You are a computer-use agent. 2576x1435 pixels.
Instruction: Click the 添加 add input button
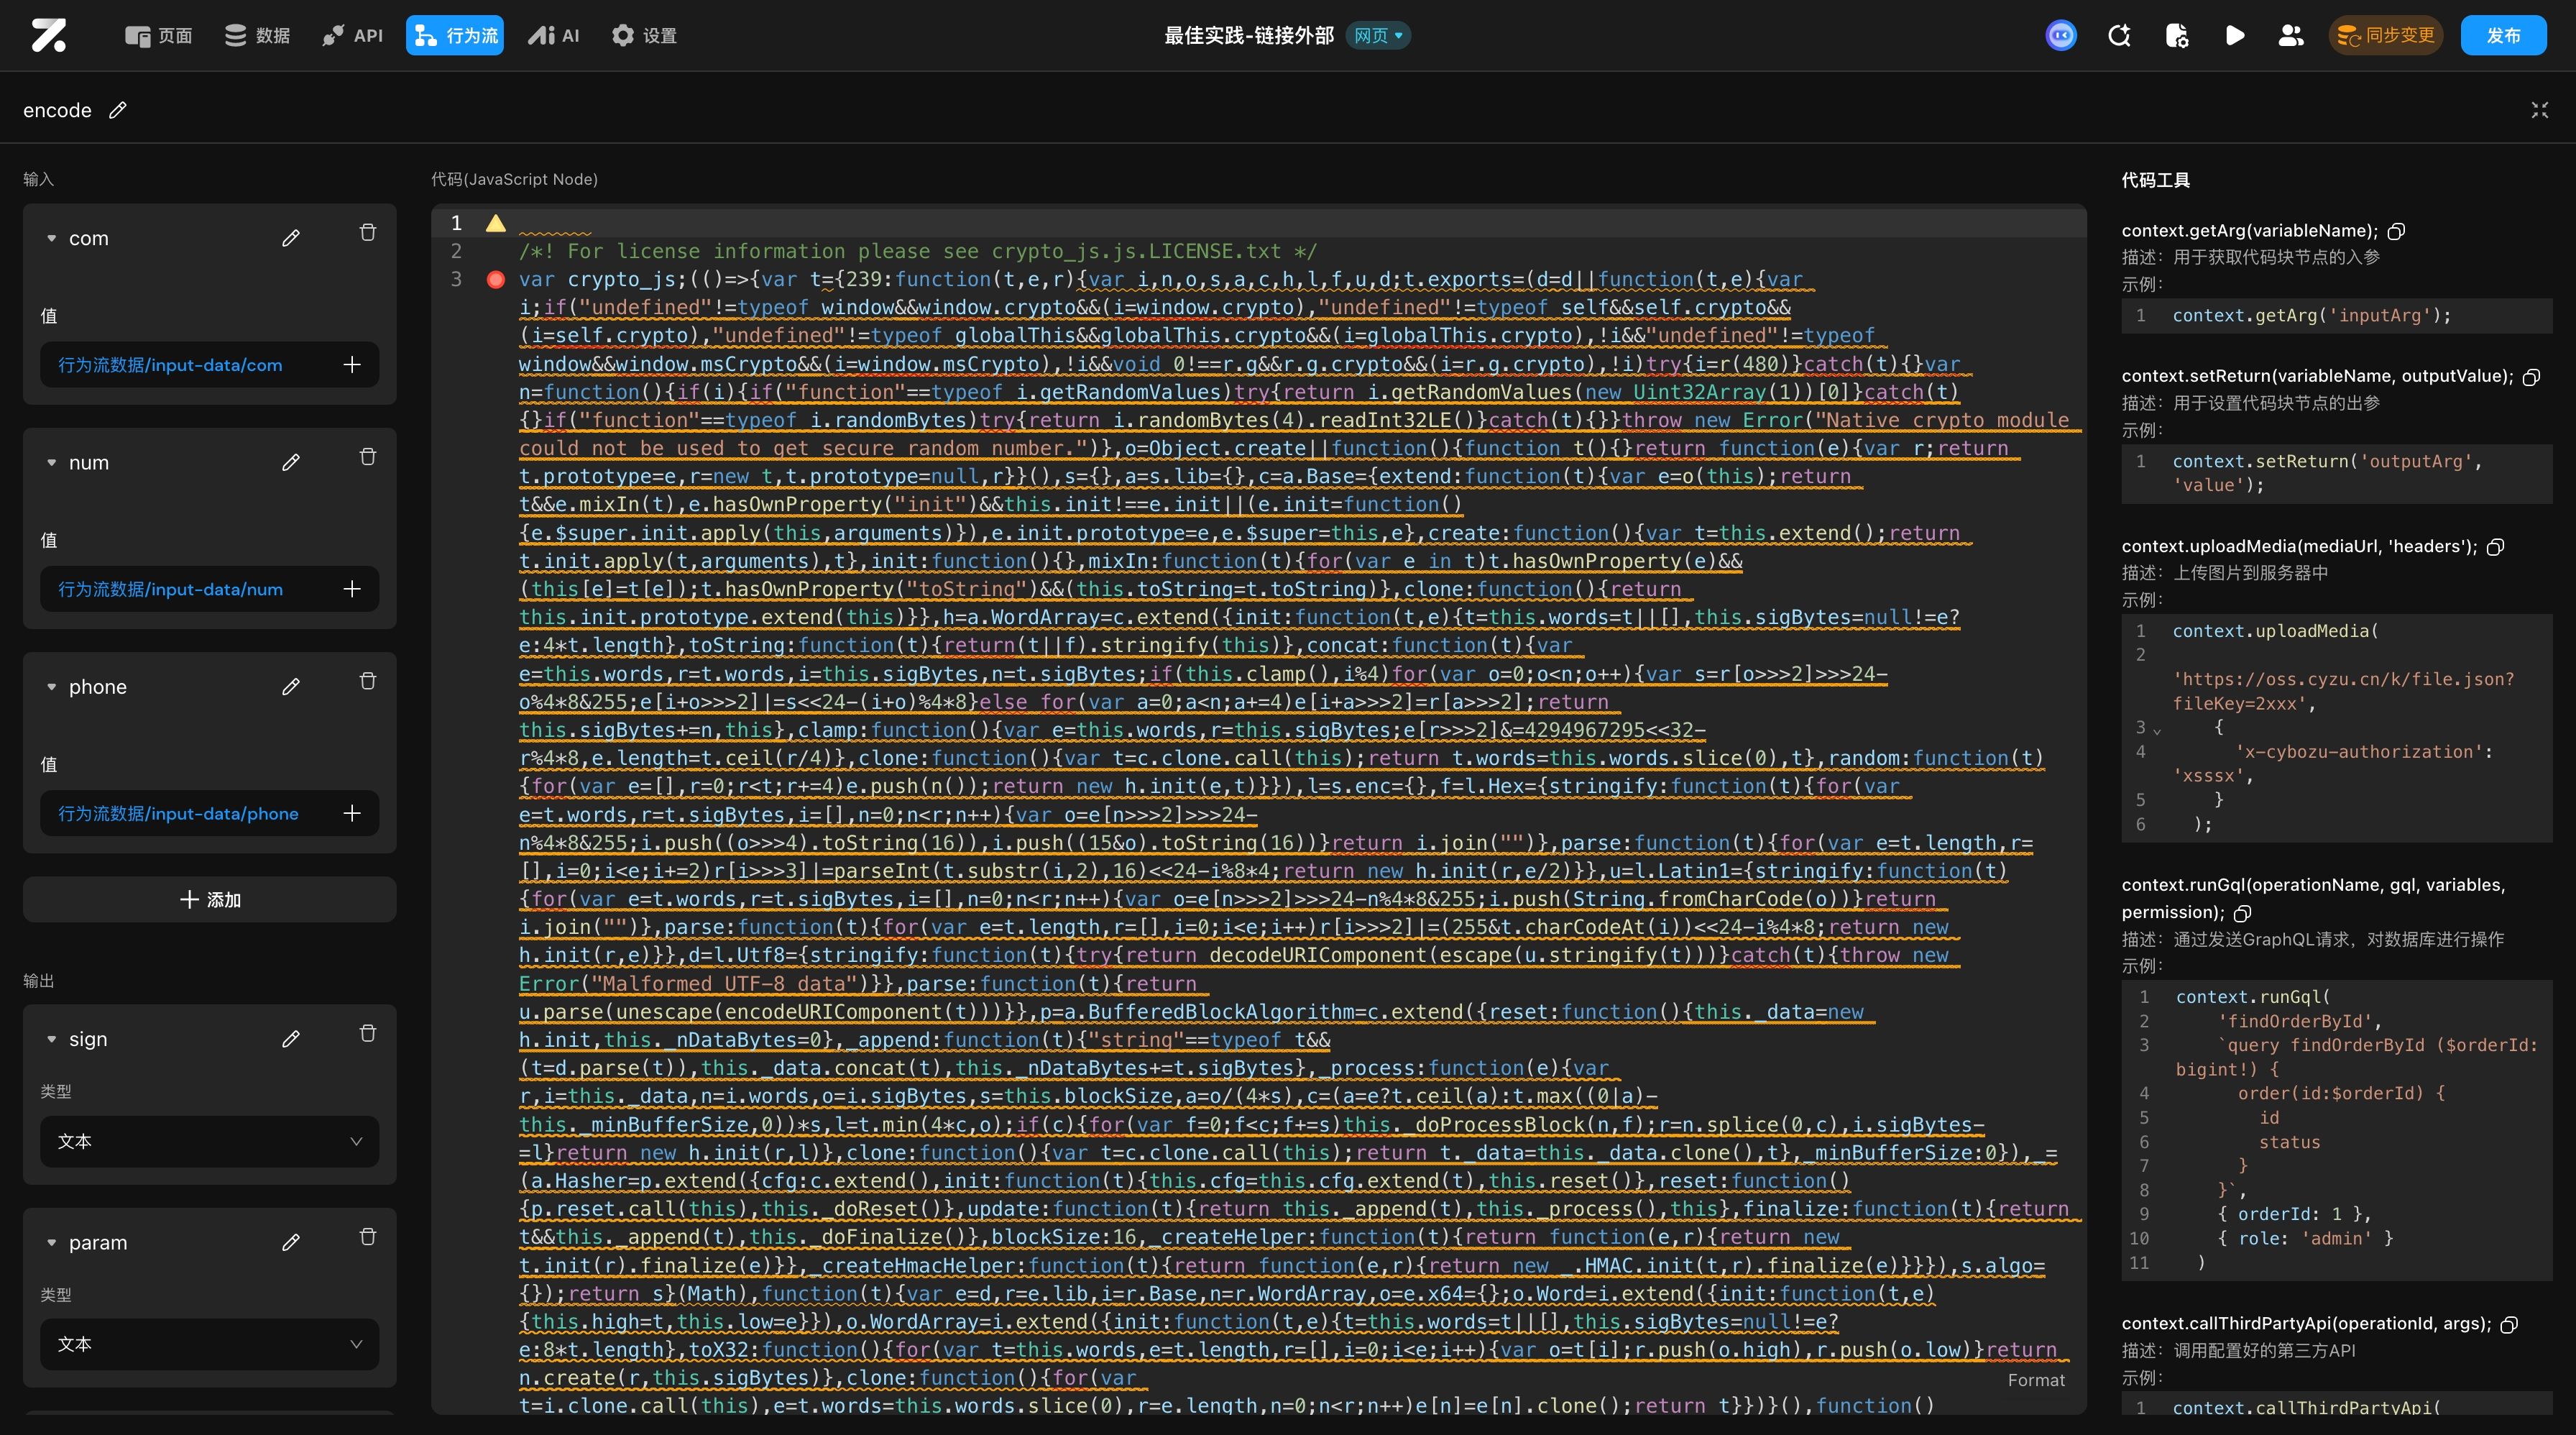(x=209, y=899)
